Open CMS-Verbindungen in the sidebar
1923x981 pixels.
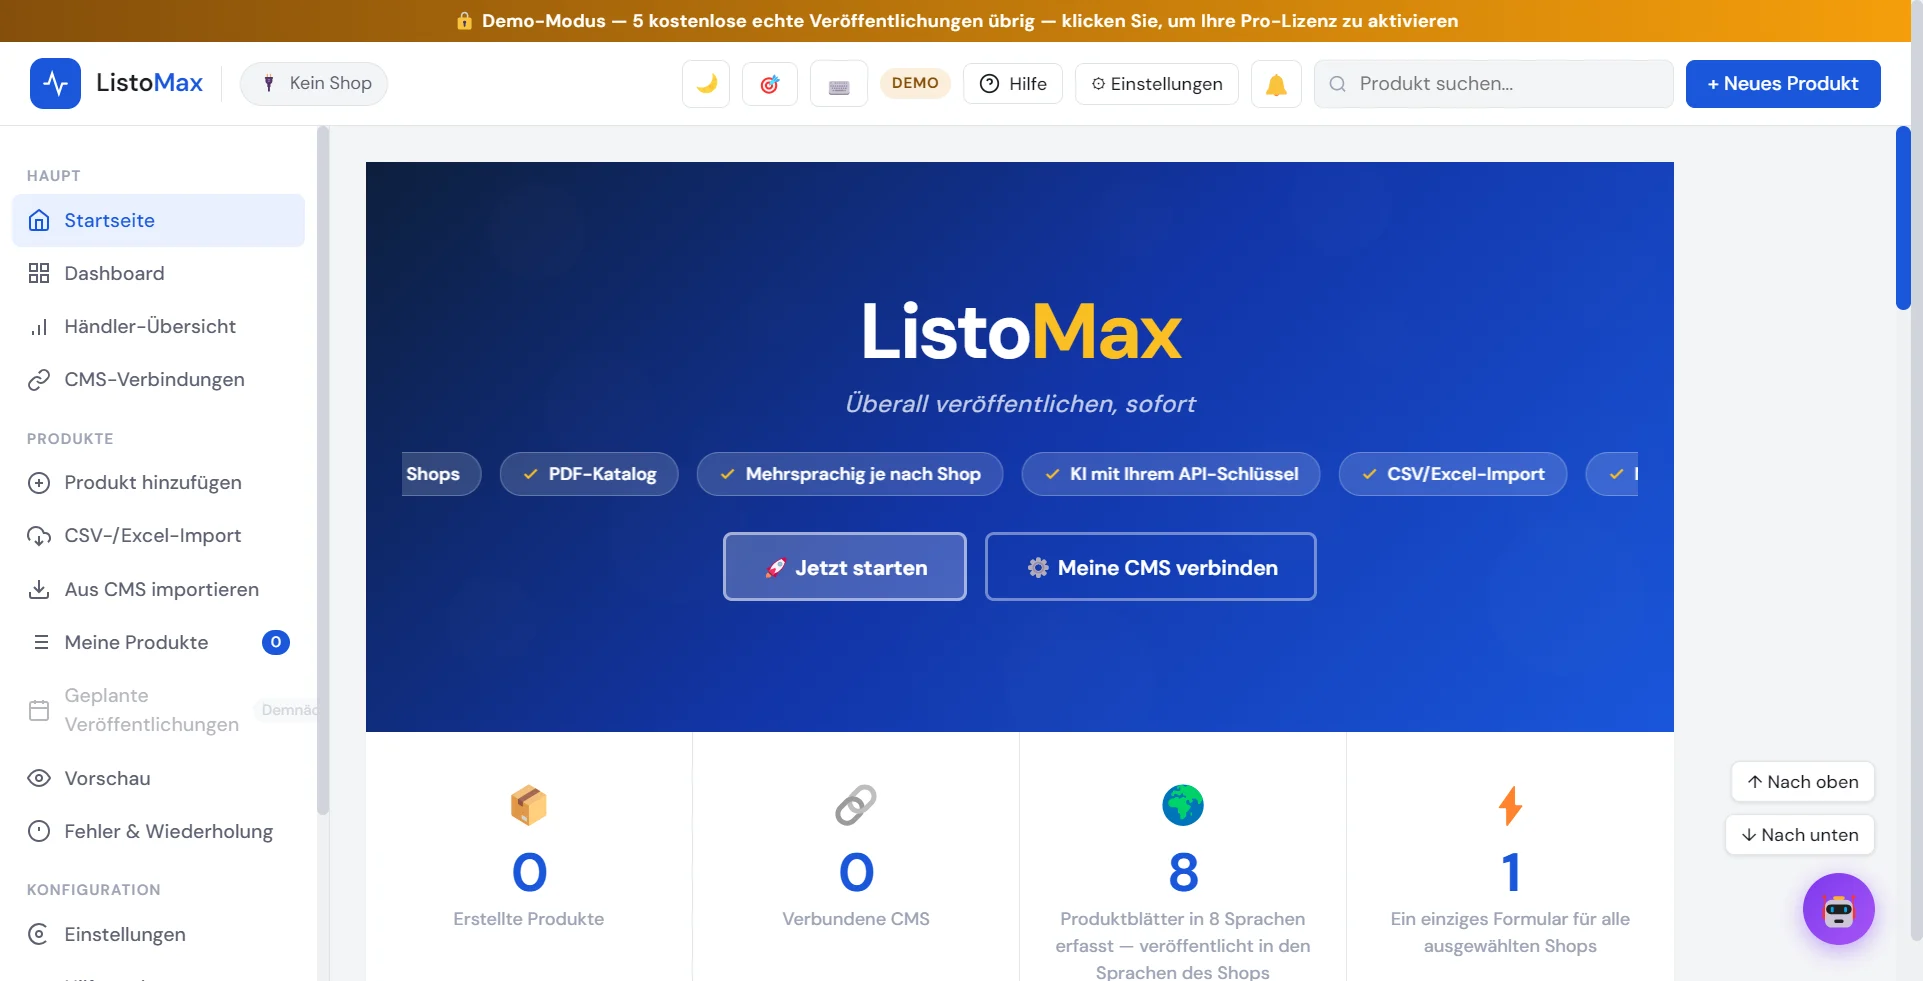pos(158,379)
